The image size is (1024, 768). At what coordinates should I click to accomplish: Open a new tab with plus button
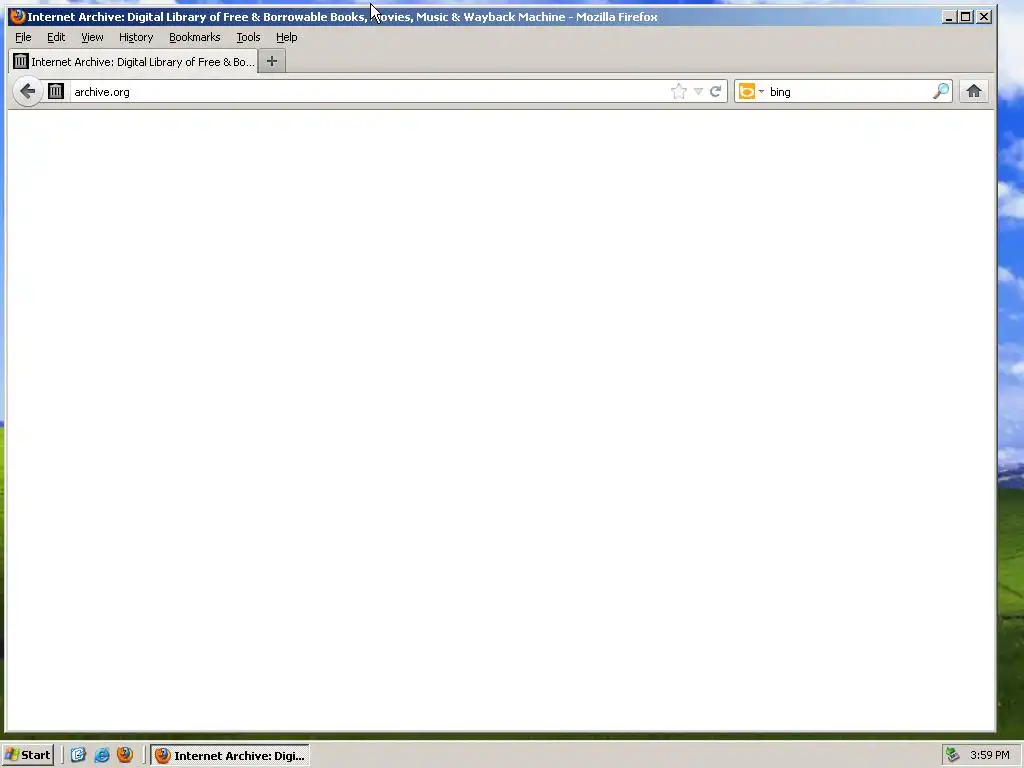(272, 61)
